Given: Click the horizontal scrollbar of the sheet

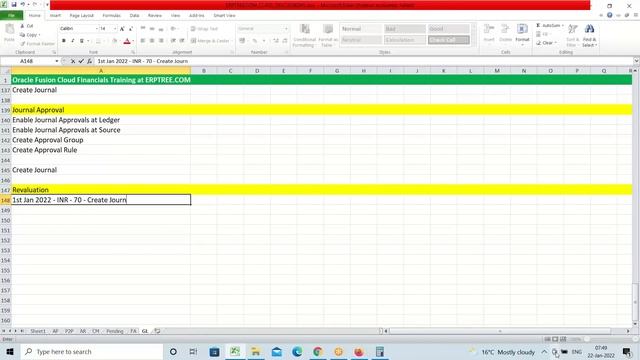Looking at the screenshot, I should 500,331.
